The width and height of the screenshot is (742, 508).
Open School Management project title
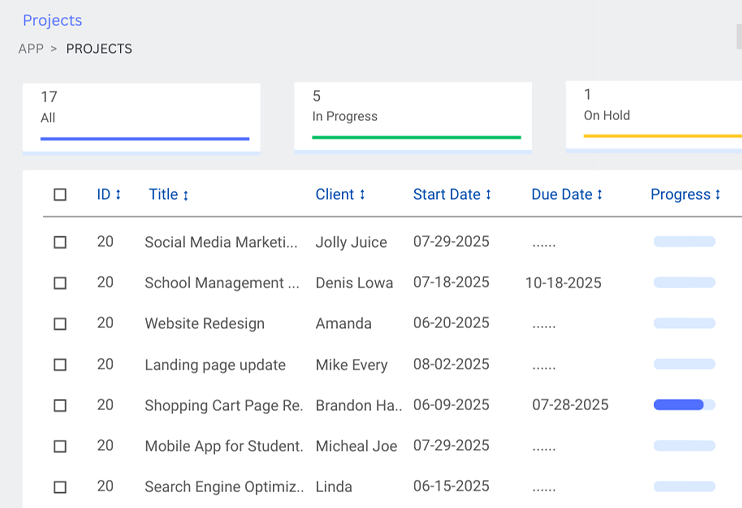point(221,283)
